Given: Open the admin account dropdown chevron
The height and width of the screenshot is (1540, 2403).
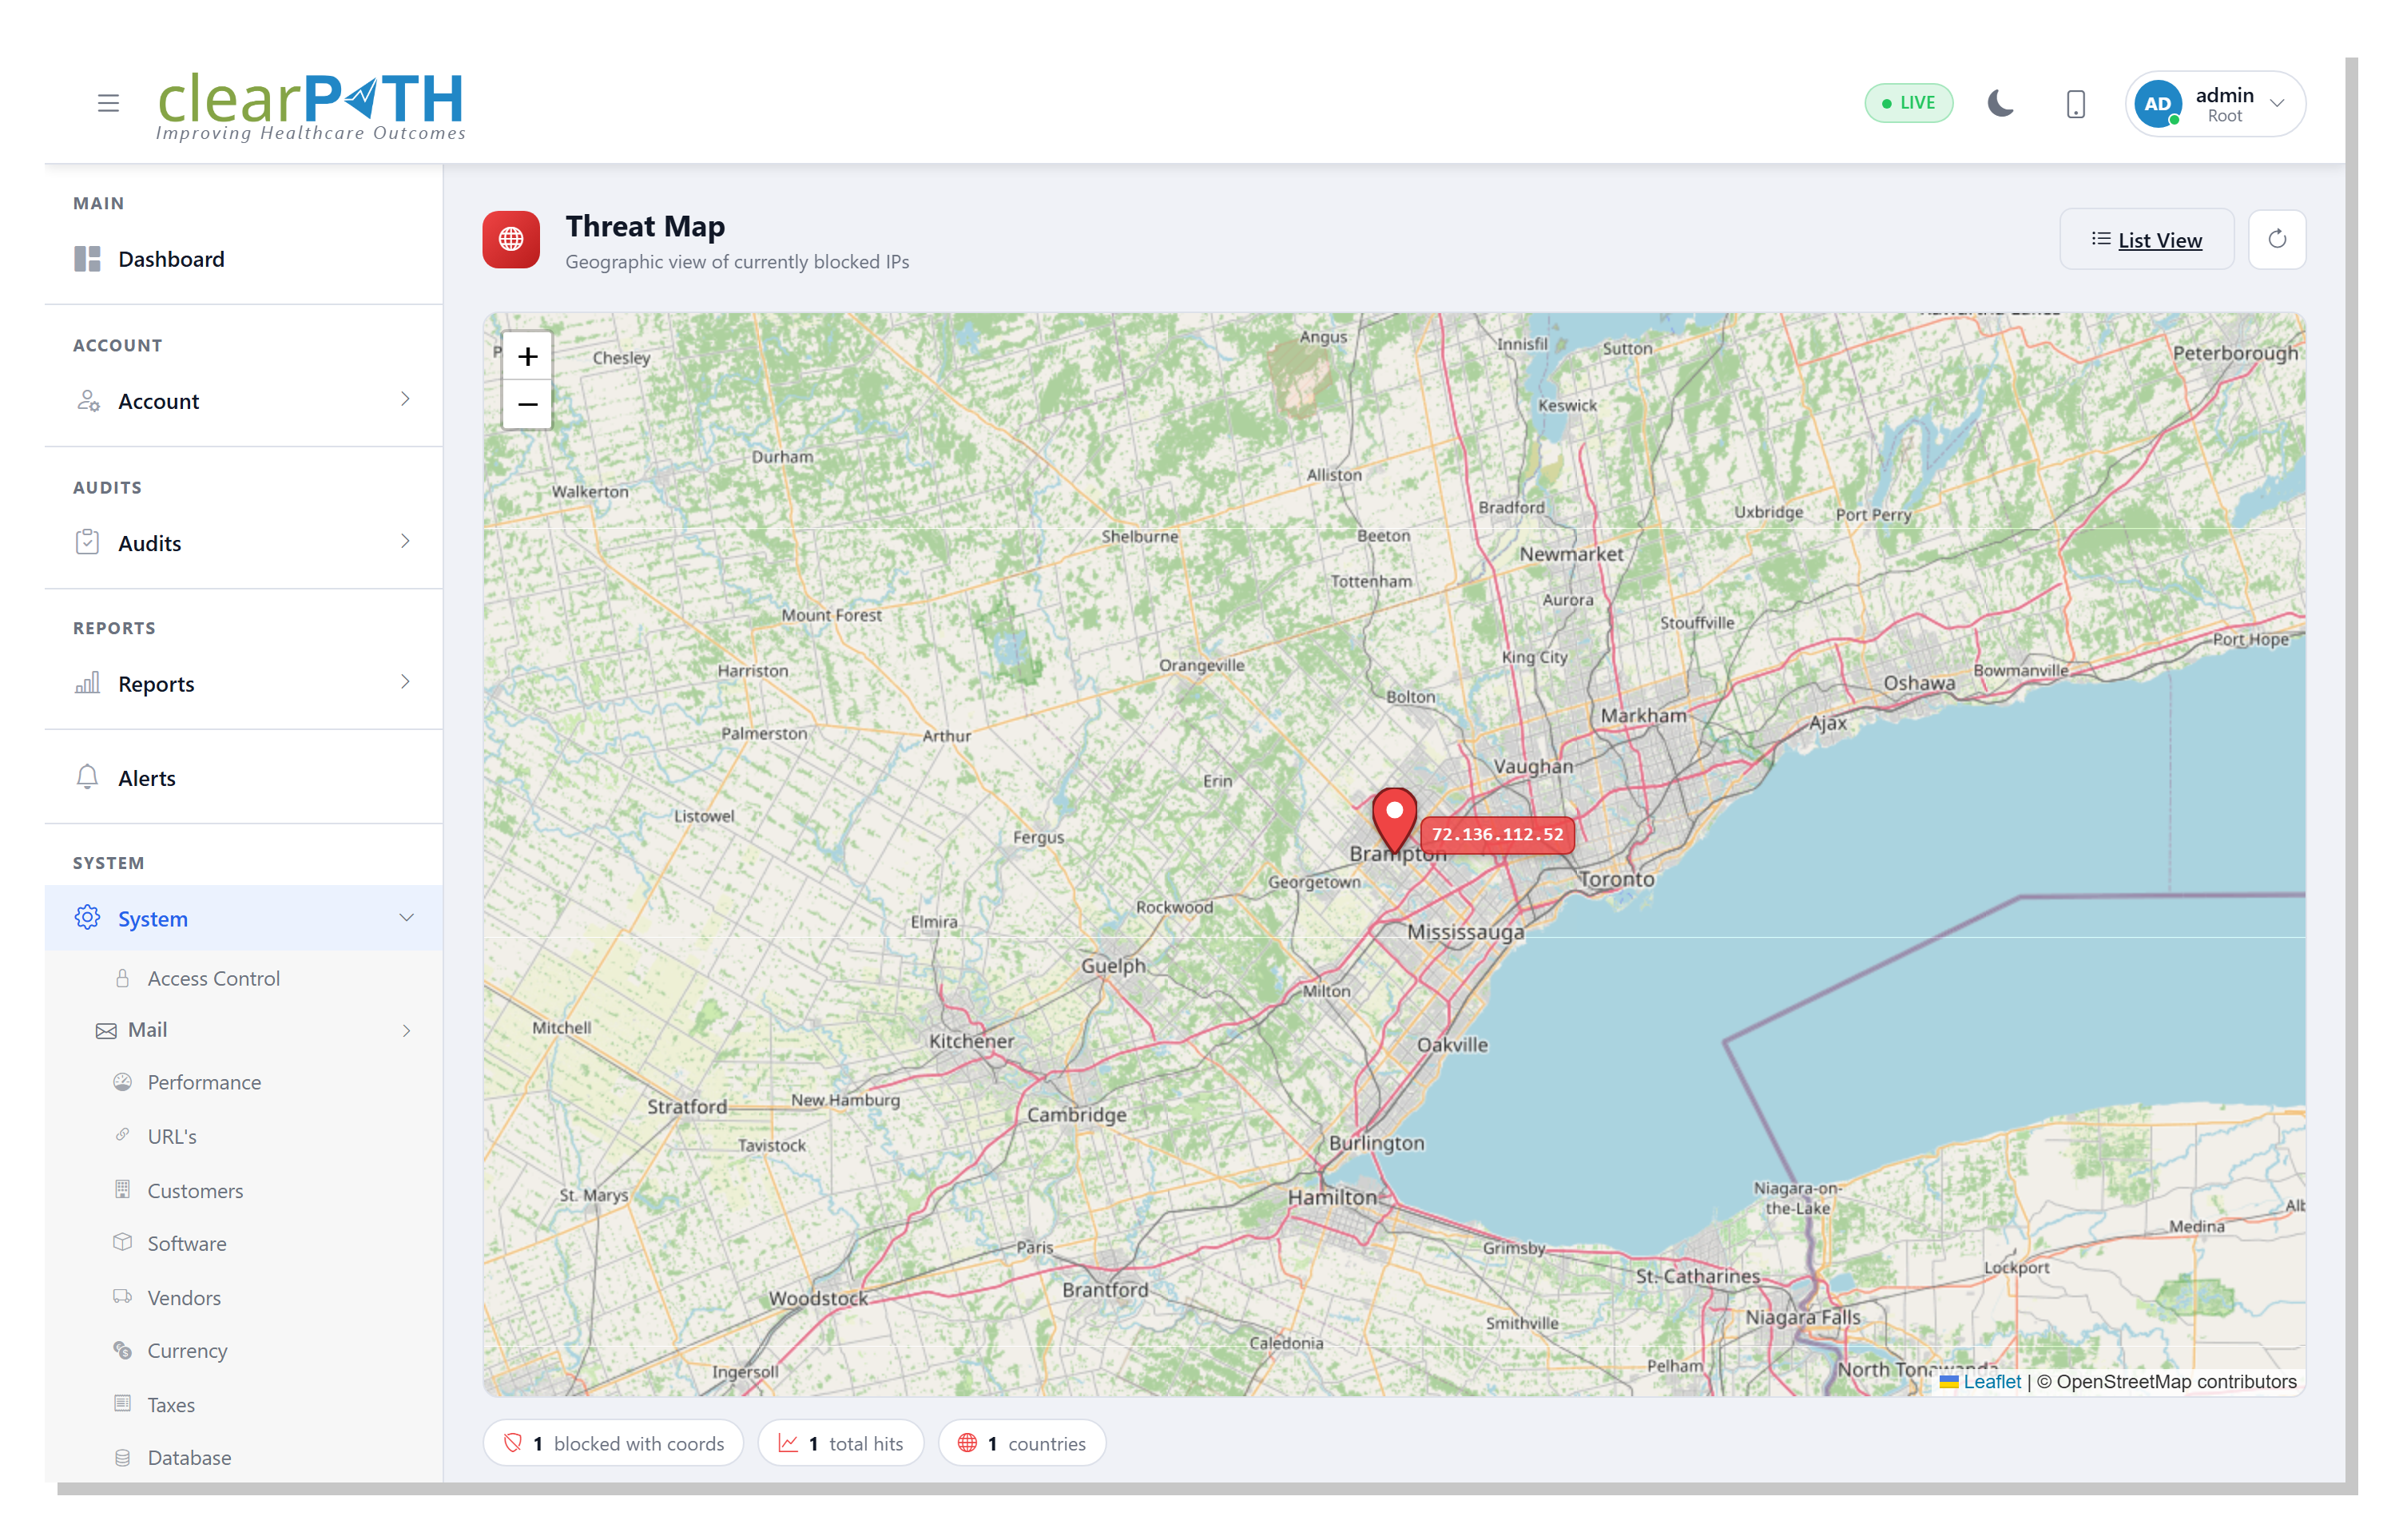Looking at the screenshot, I should [x=2277, y=104].
